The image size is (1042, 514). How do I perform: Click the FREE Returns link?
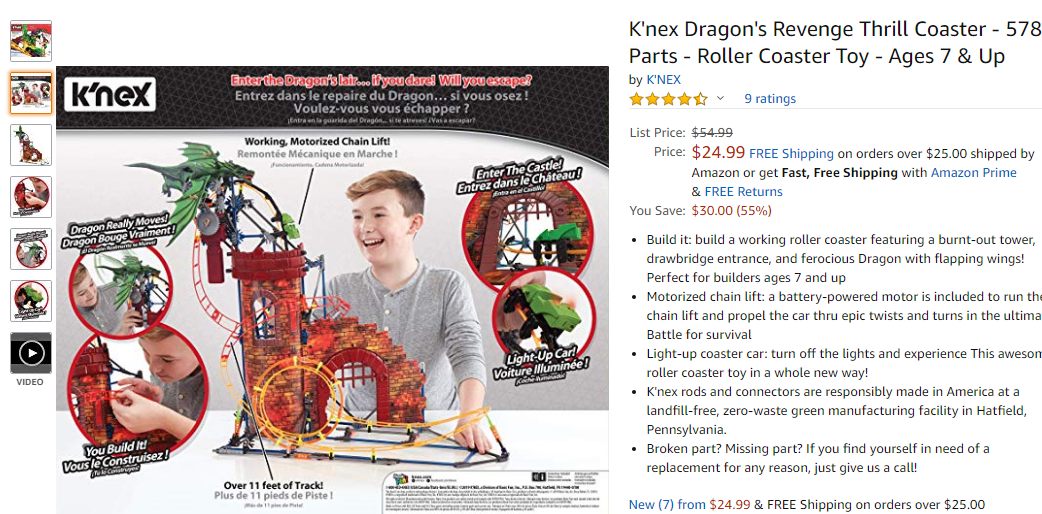pos(744,192)
